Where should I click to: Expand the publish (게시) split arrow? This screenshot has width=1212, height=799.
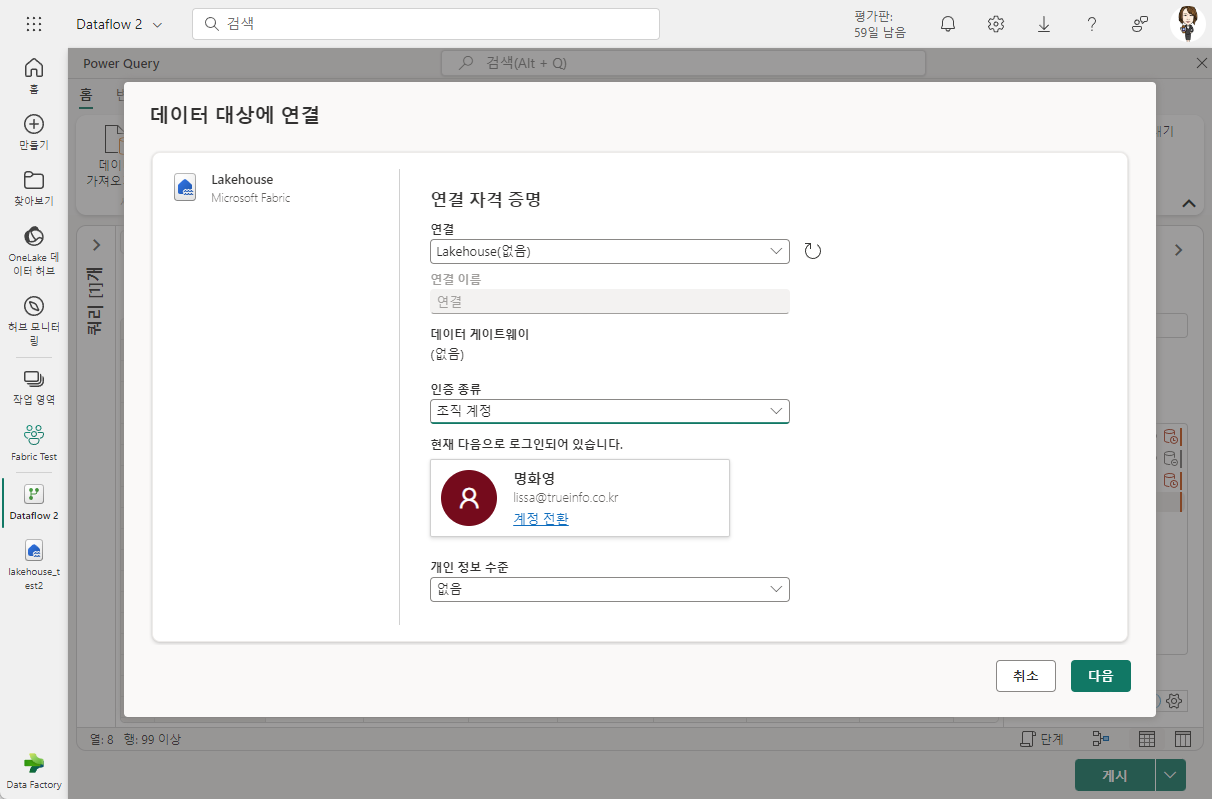click(x=1171, y=775)
